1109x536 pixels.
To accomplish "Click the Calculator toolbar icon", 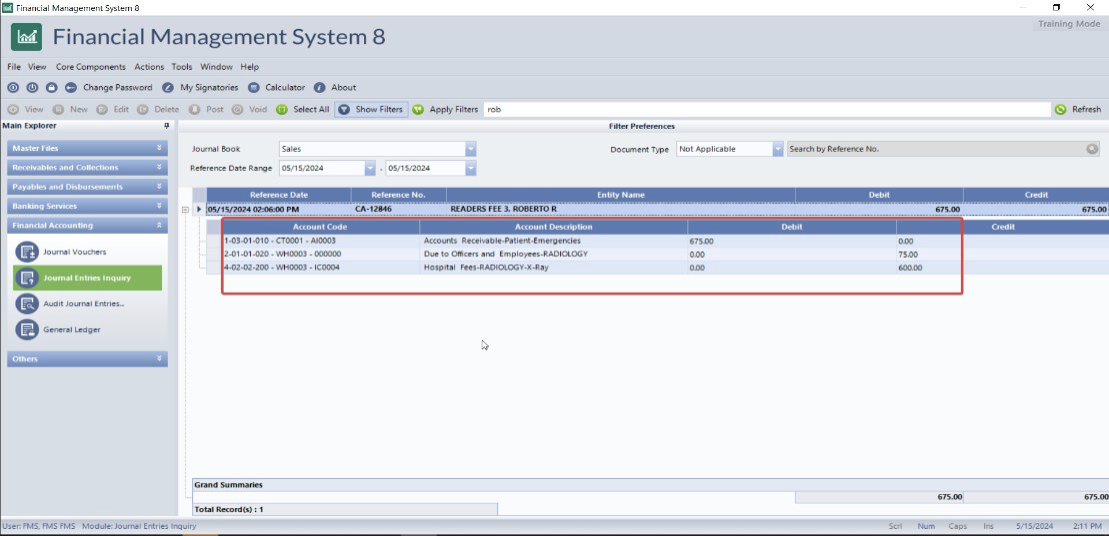I will point(254,88).
